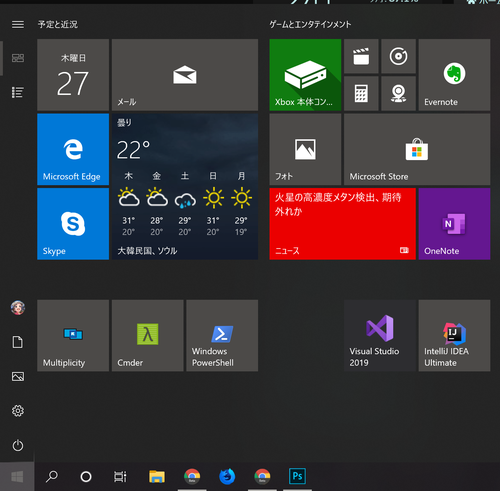Open Pictures from Start sidebar

(18, 376)
